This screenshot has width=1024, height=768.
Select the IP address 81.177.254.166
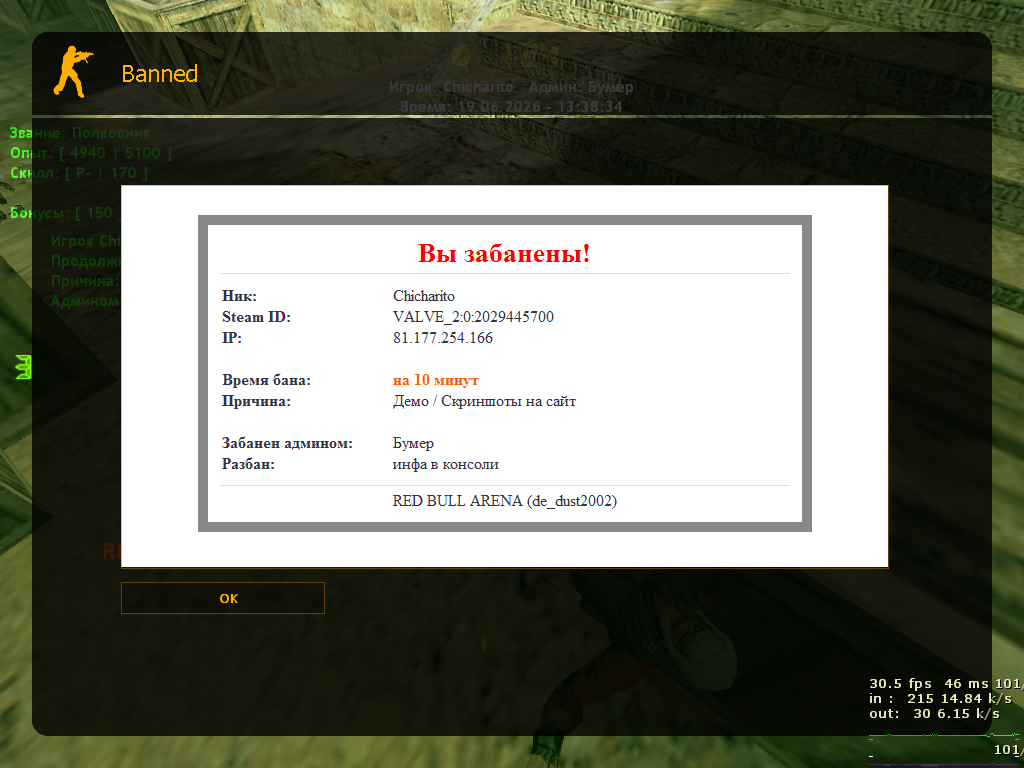[443, 338]
